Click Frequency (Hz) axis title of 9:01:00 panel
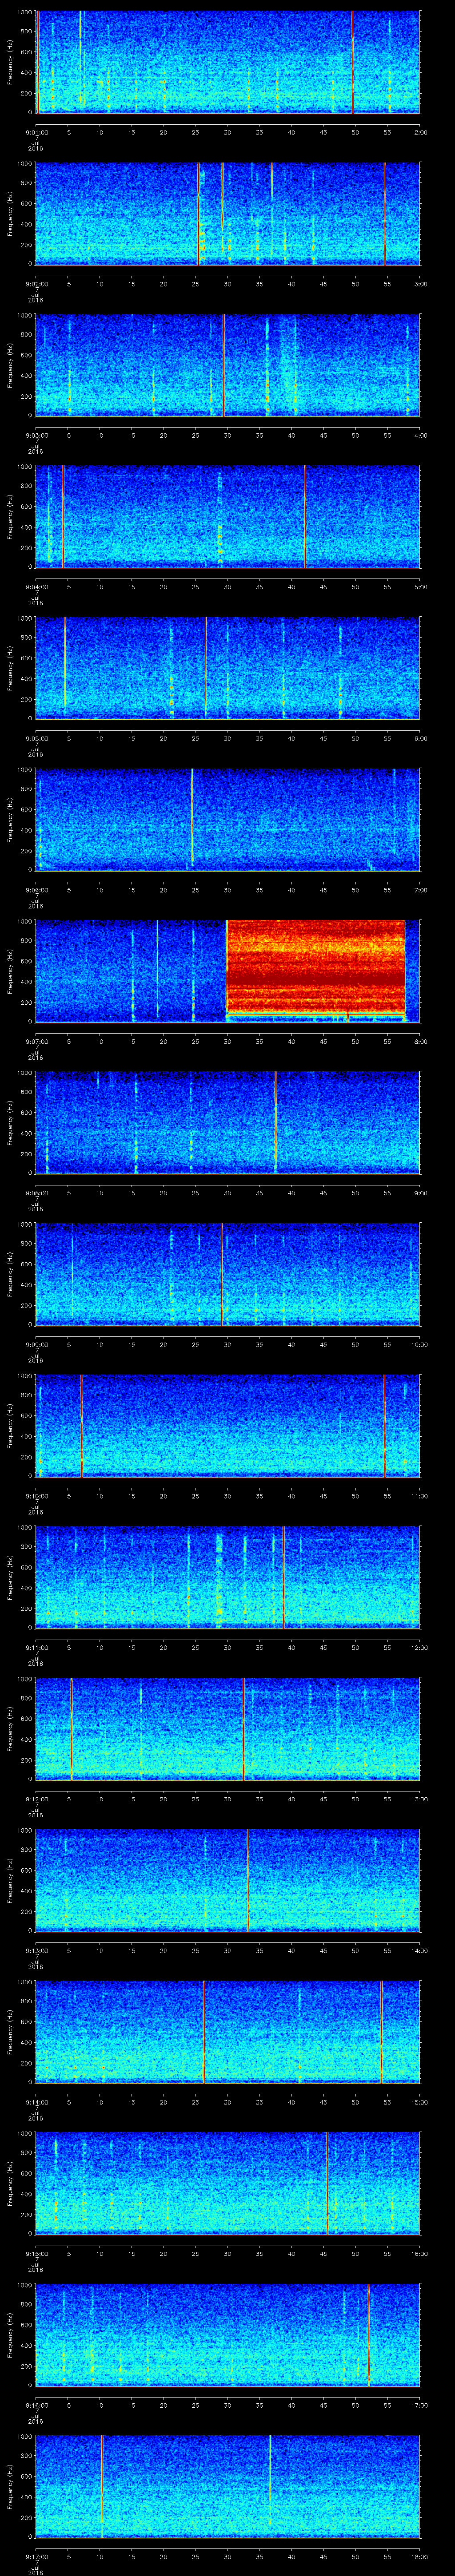455x2576 pixels. pos(10,62)
